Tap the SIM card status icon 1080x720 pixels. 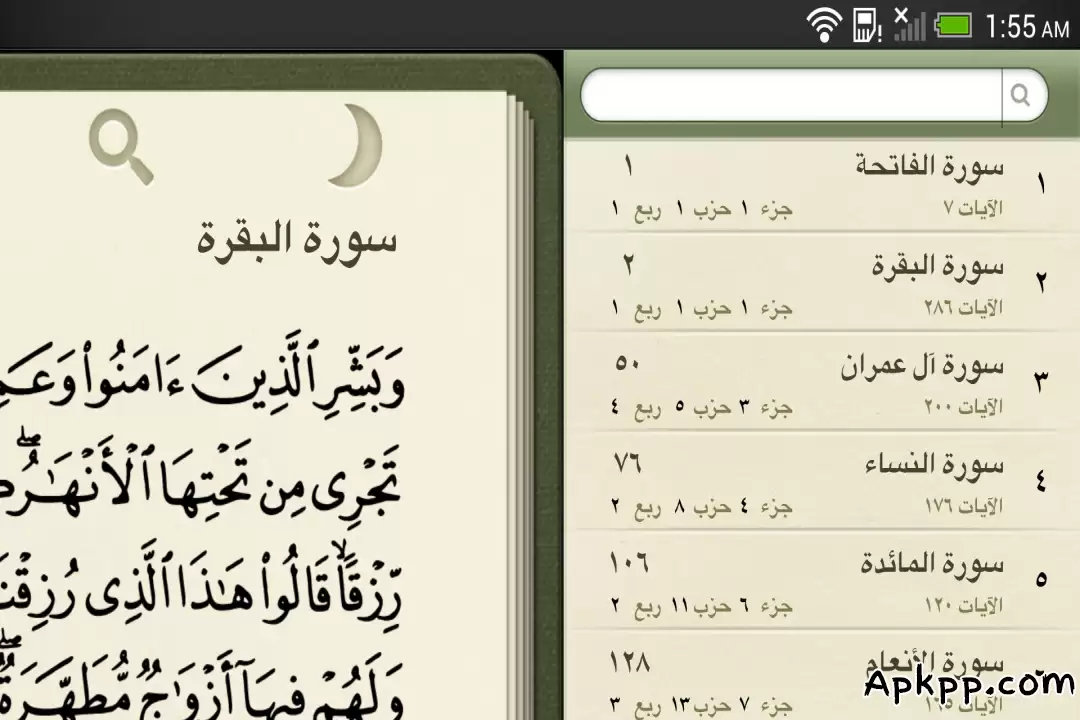862,25
